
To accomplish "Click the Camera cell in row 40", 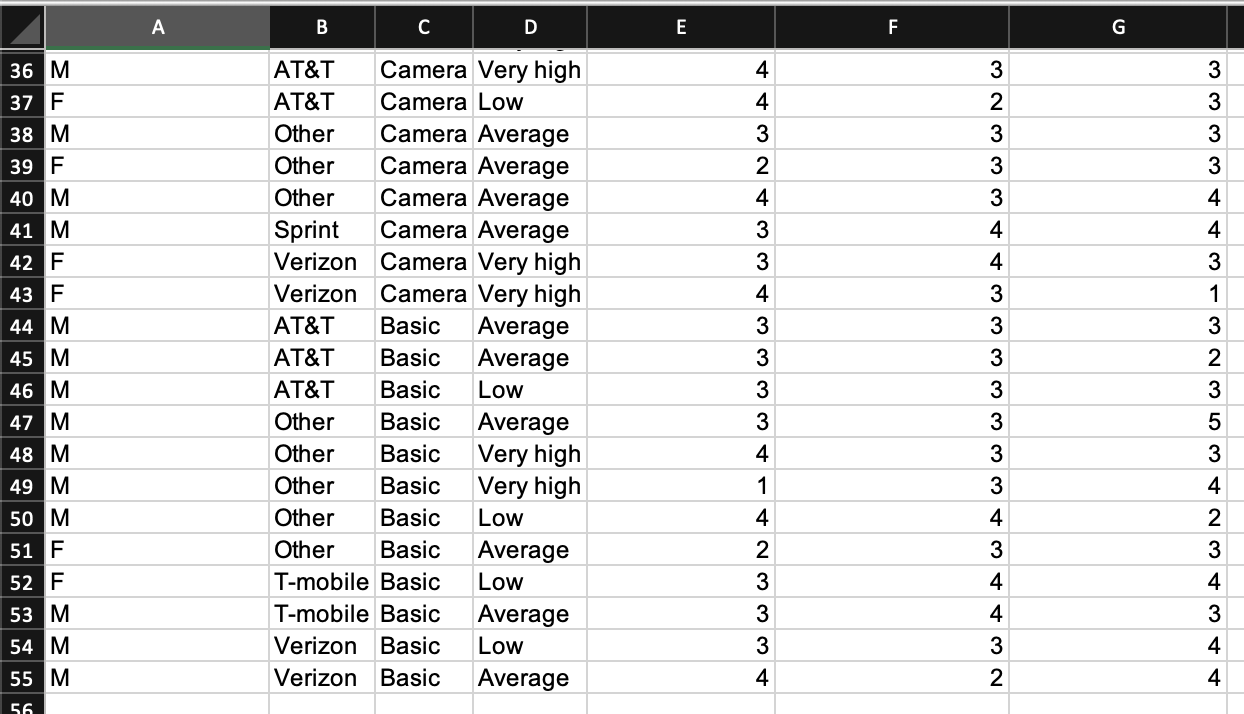I will (423, 197).
